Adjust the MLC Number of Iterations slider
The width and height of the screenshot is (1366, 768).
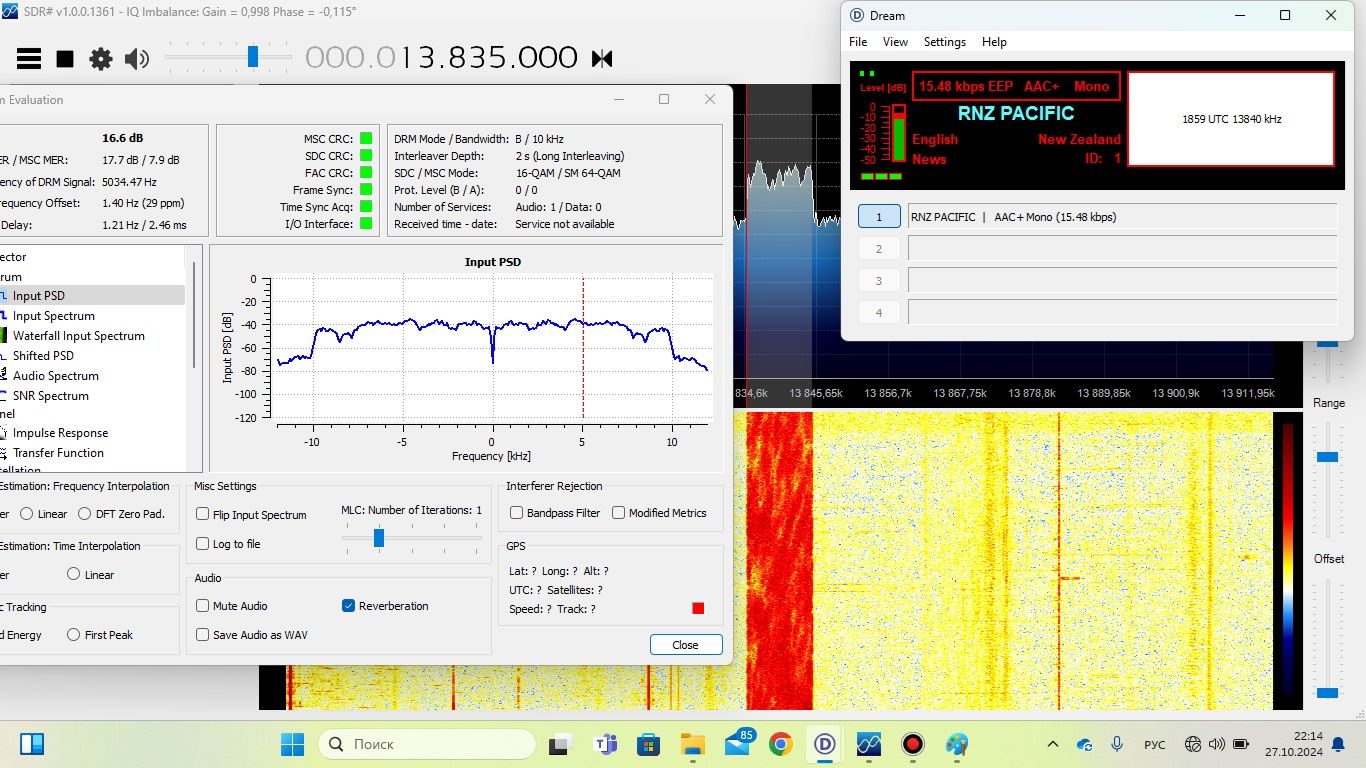pyautogui.click(x=379, y=538)
